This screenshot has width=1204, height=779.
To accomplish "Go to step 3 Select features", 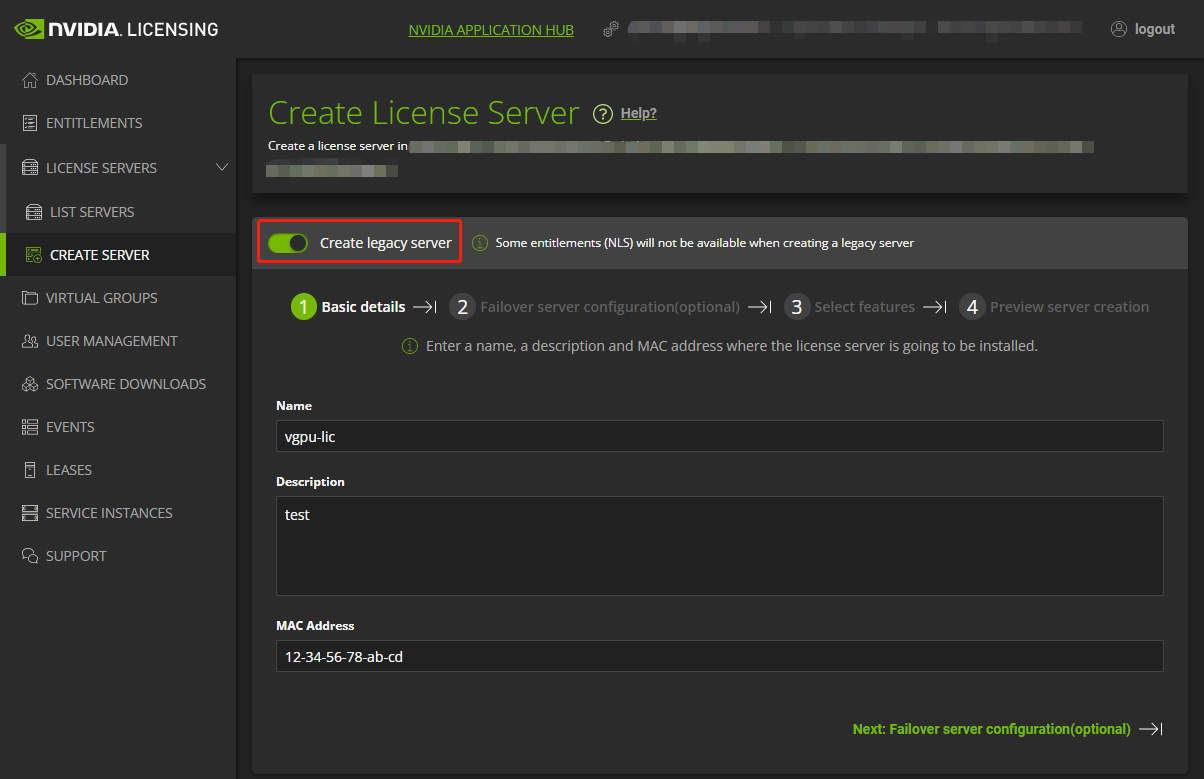I will pyautogui.click(x=849, y=307).
